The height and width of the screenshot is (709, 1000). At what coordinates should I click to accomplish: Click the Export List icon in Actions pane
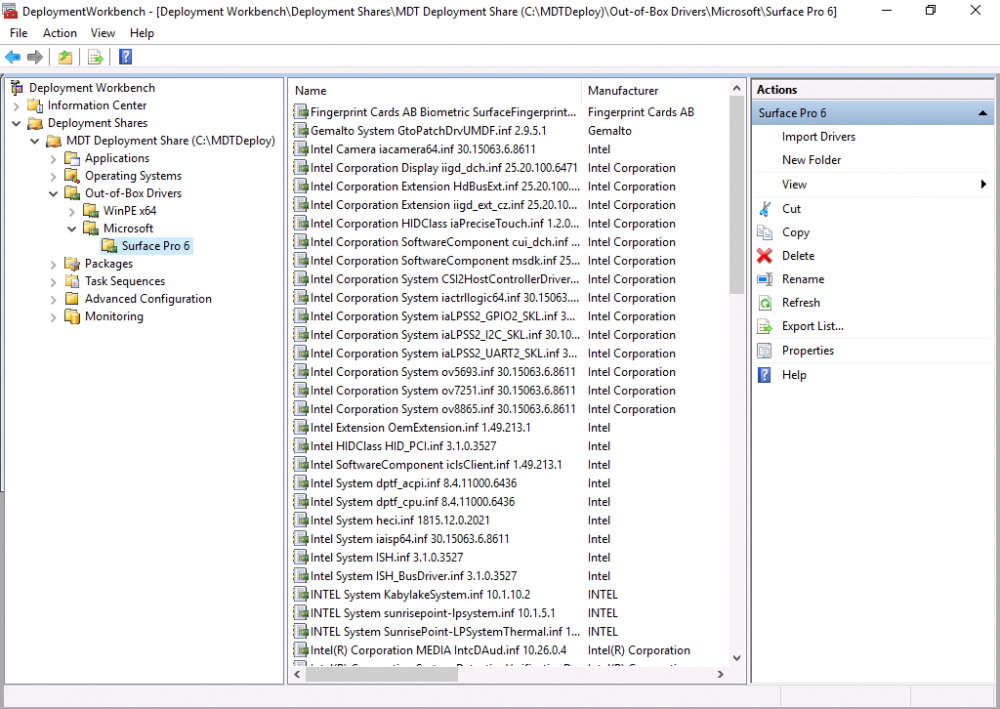(x=765, y=326)
